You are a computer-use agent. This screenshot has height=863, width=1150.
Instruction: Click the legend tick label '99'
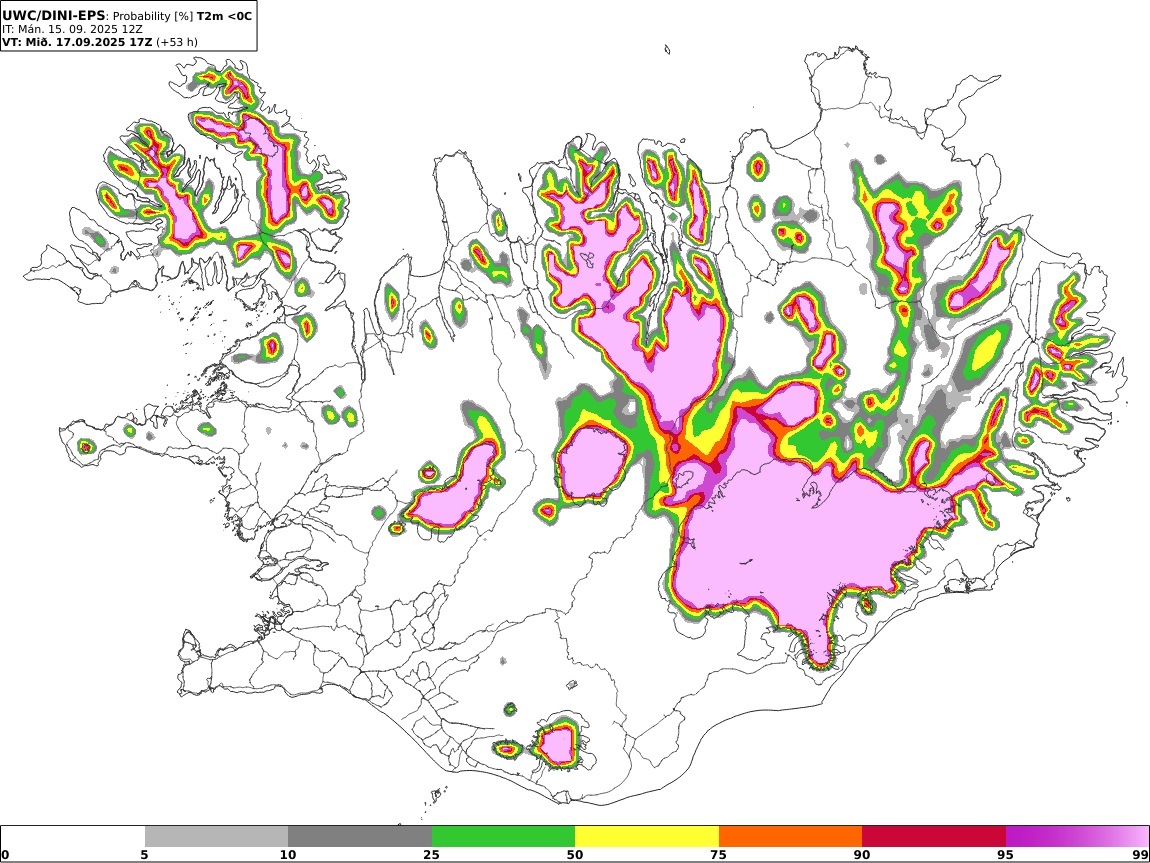coord(1140,855)
